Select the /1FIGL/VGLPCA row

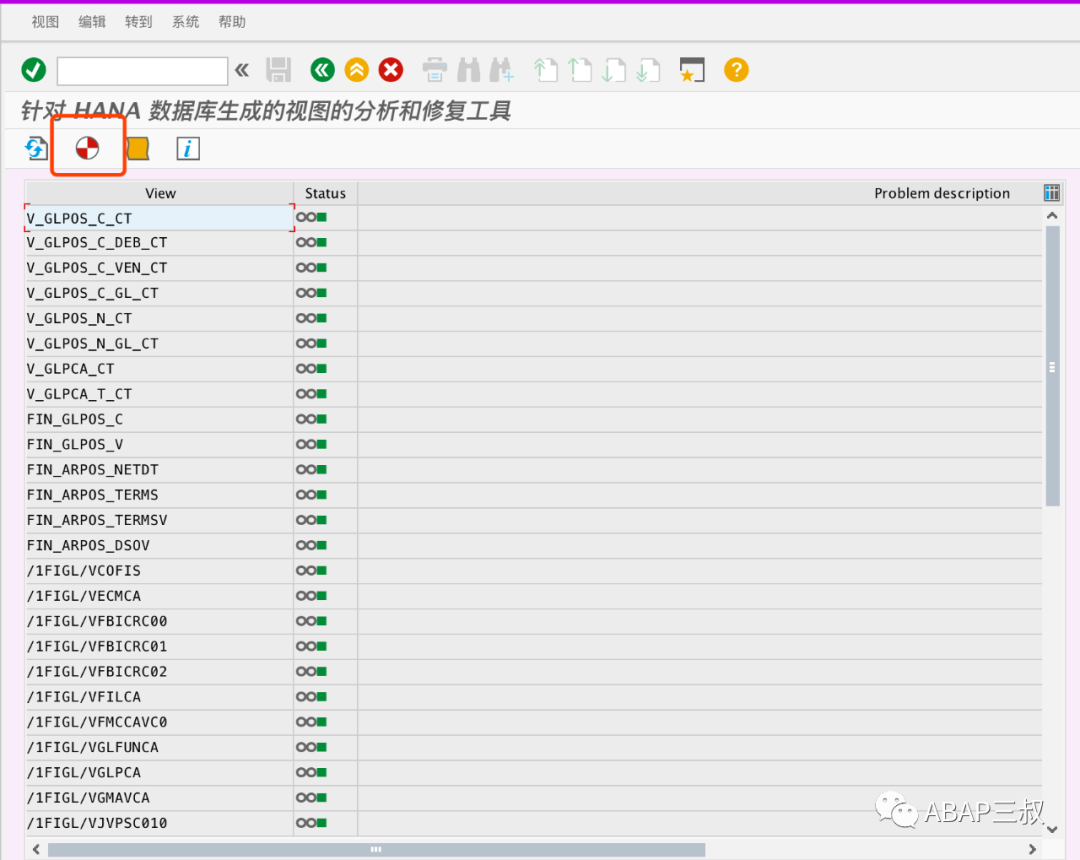pyautogui.click(x=533, y=773)
